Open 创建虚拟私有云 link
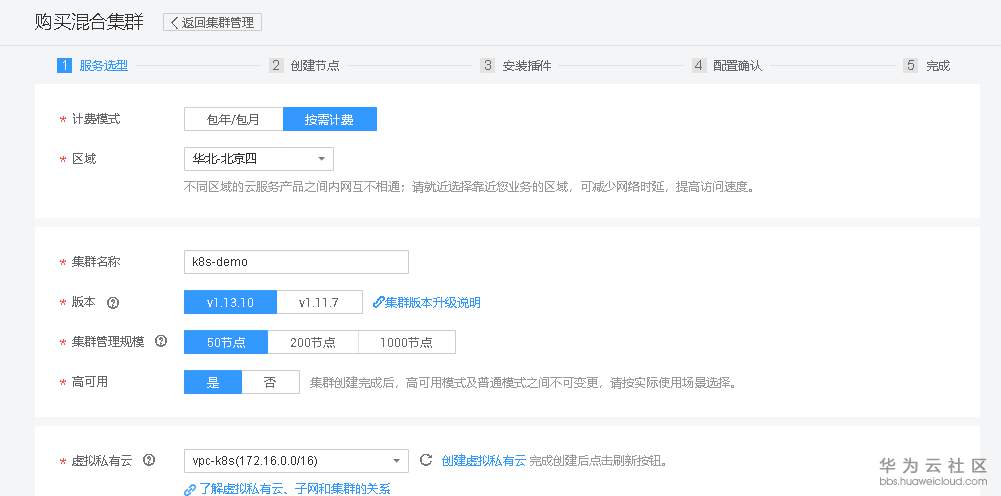1001x496 pixels. click(x=484, y=460)
